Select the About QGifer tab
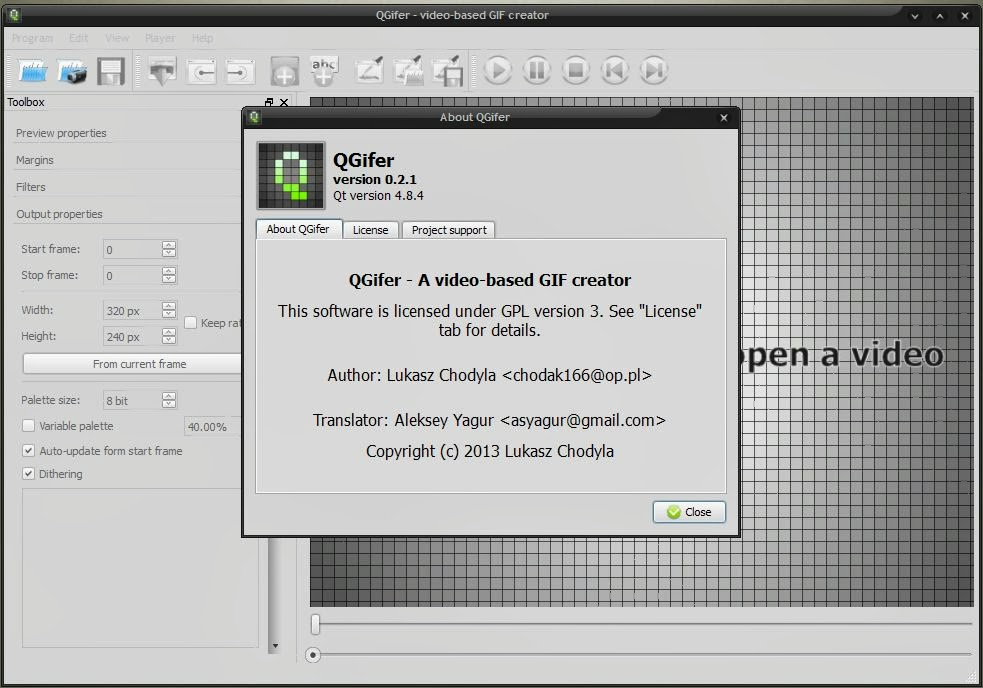This screenshot has height=688, width=983. pos(298,229)
